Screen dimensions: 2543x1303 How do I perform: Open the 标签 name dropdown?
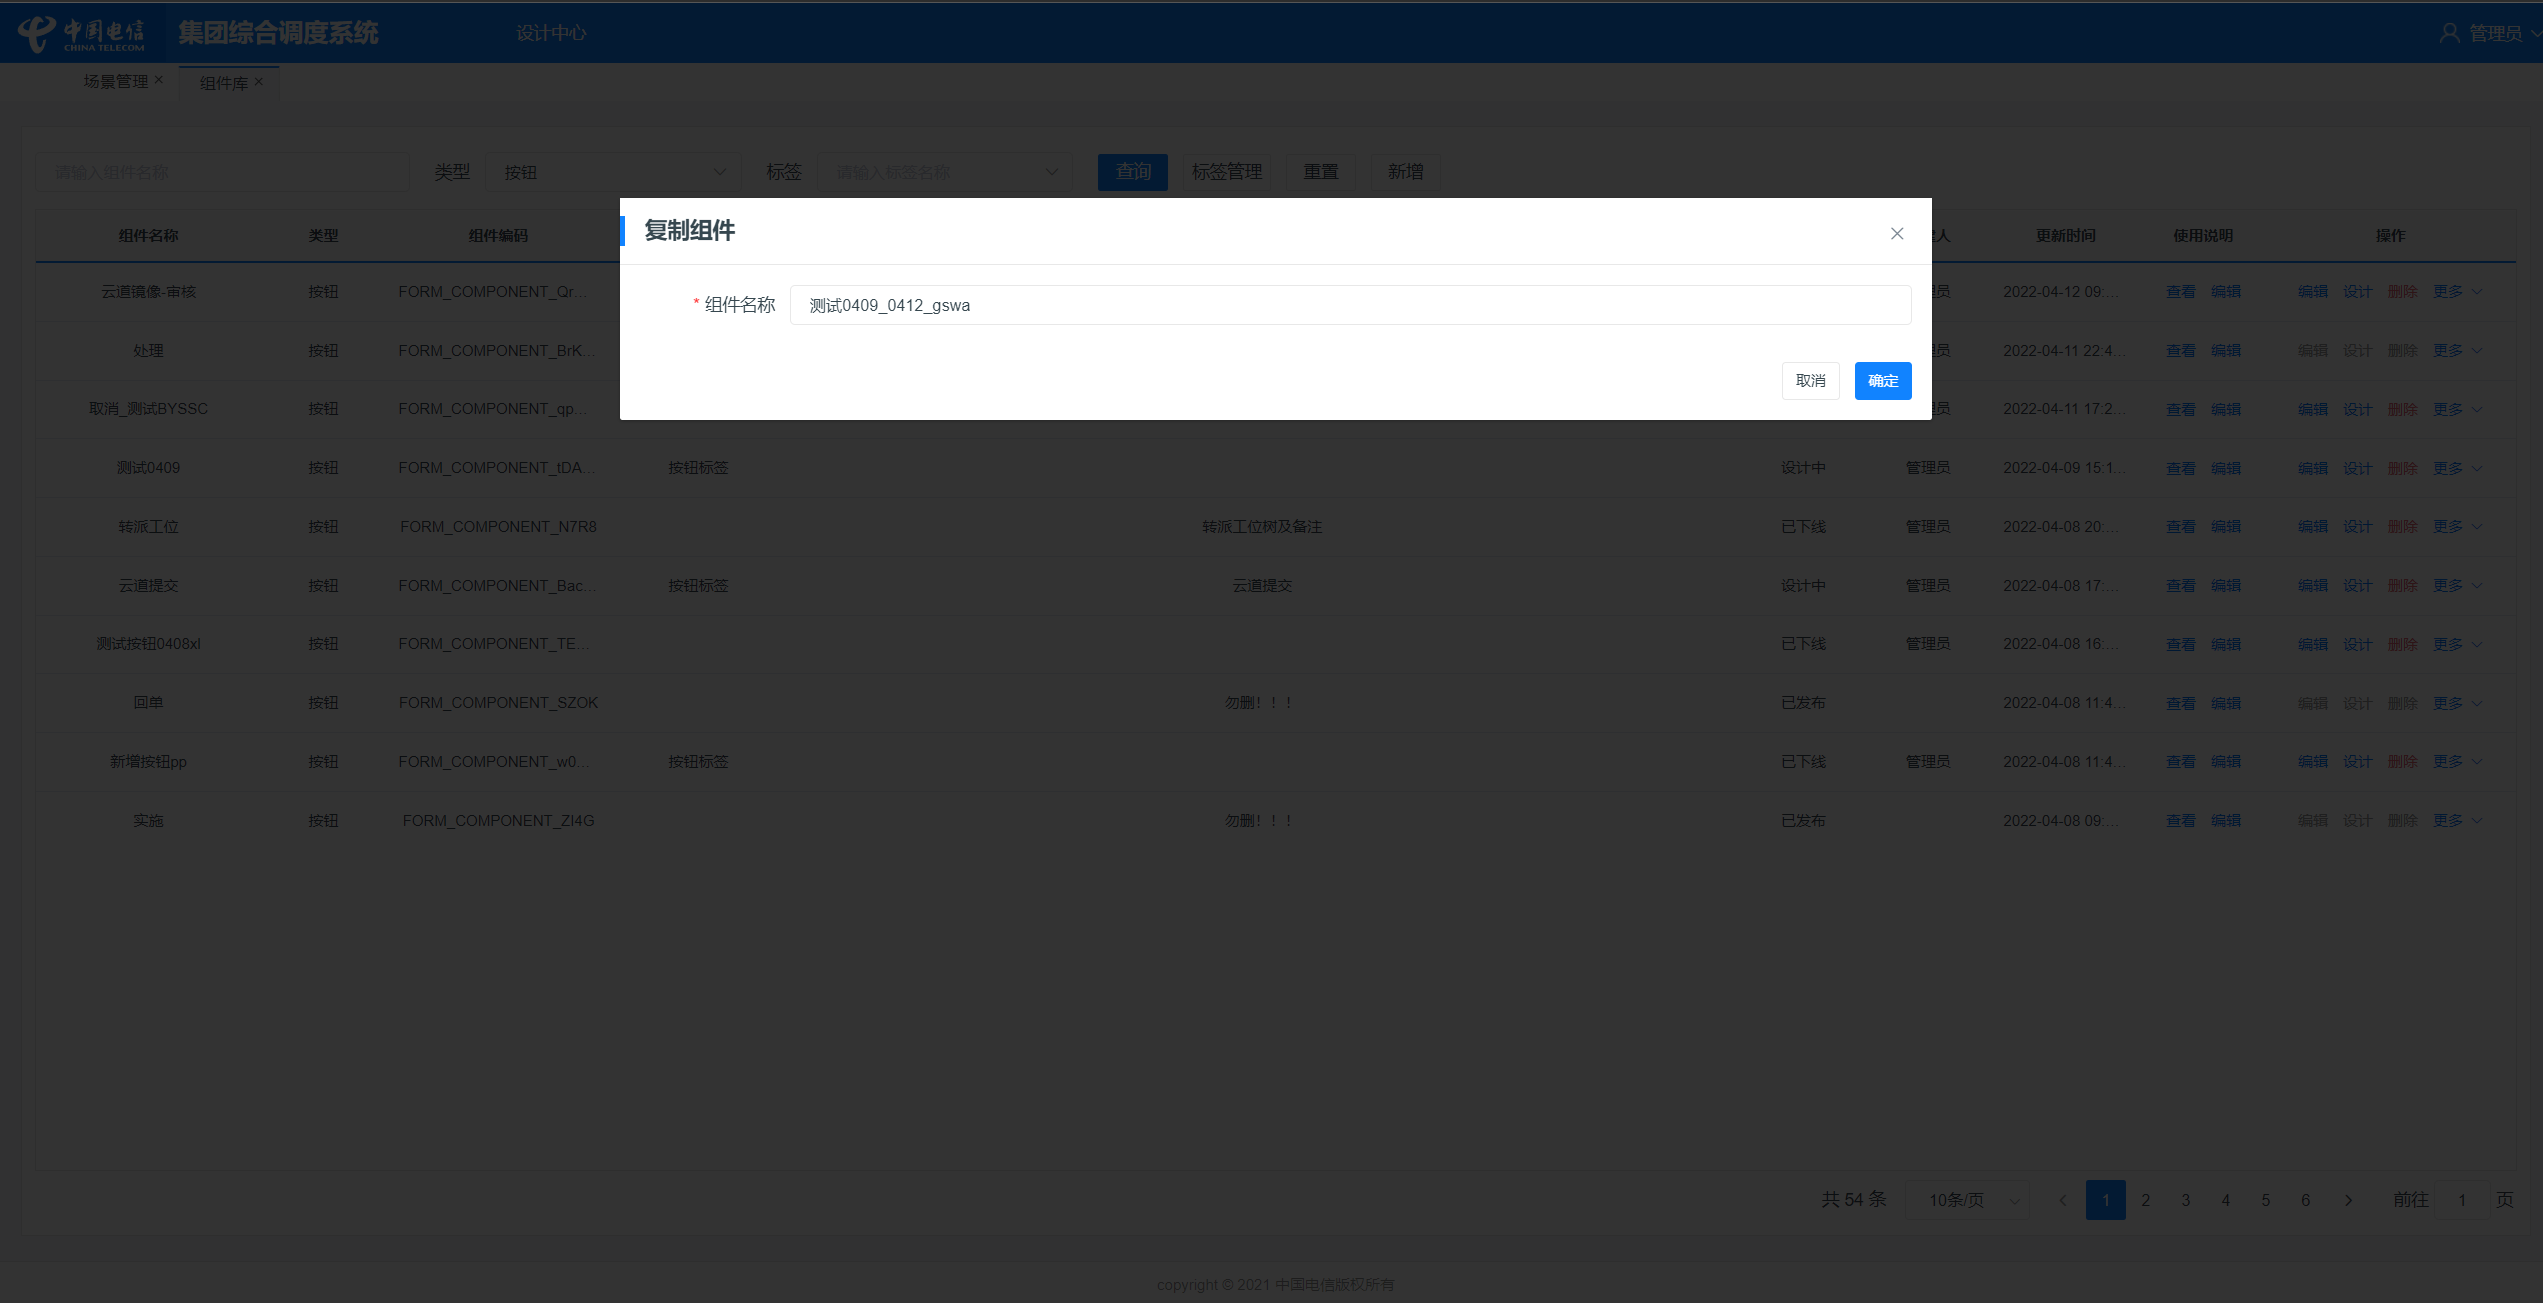click(x=945, y=172)
